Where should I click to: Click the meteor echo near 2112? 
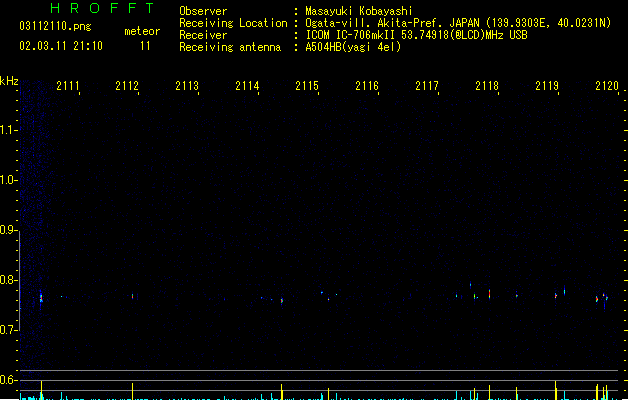click(133, 296)
